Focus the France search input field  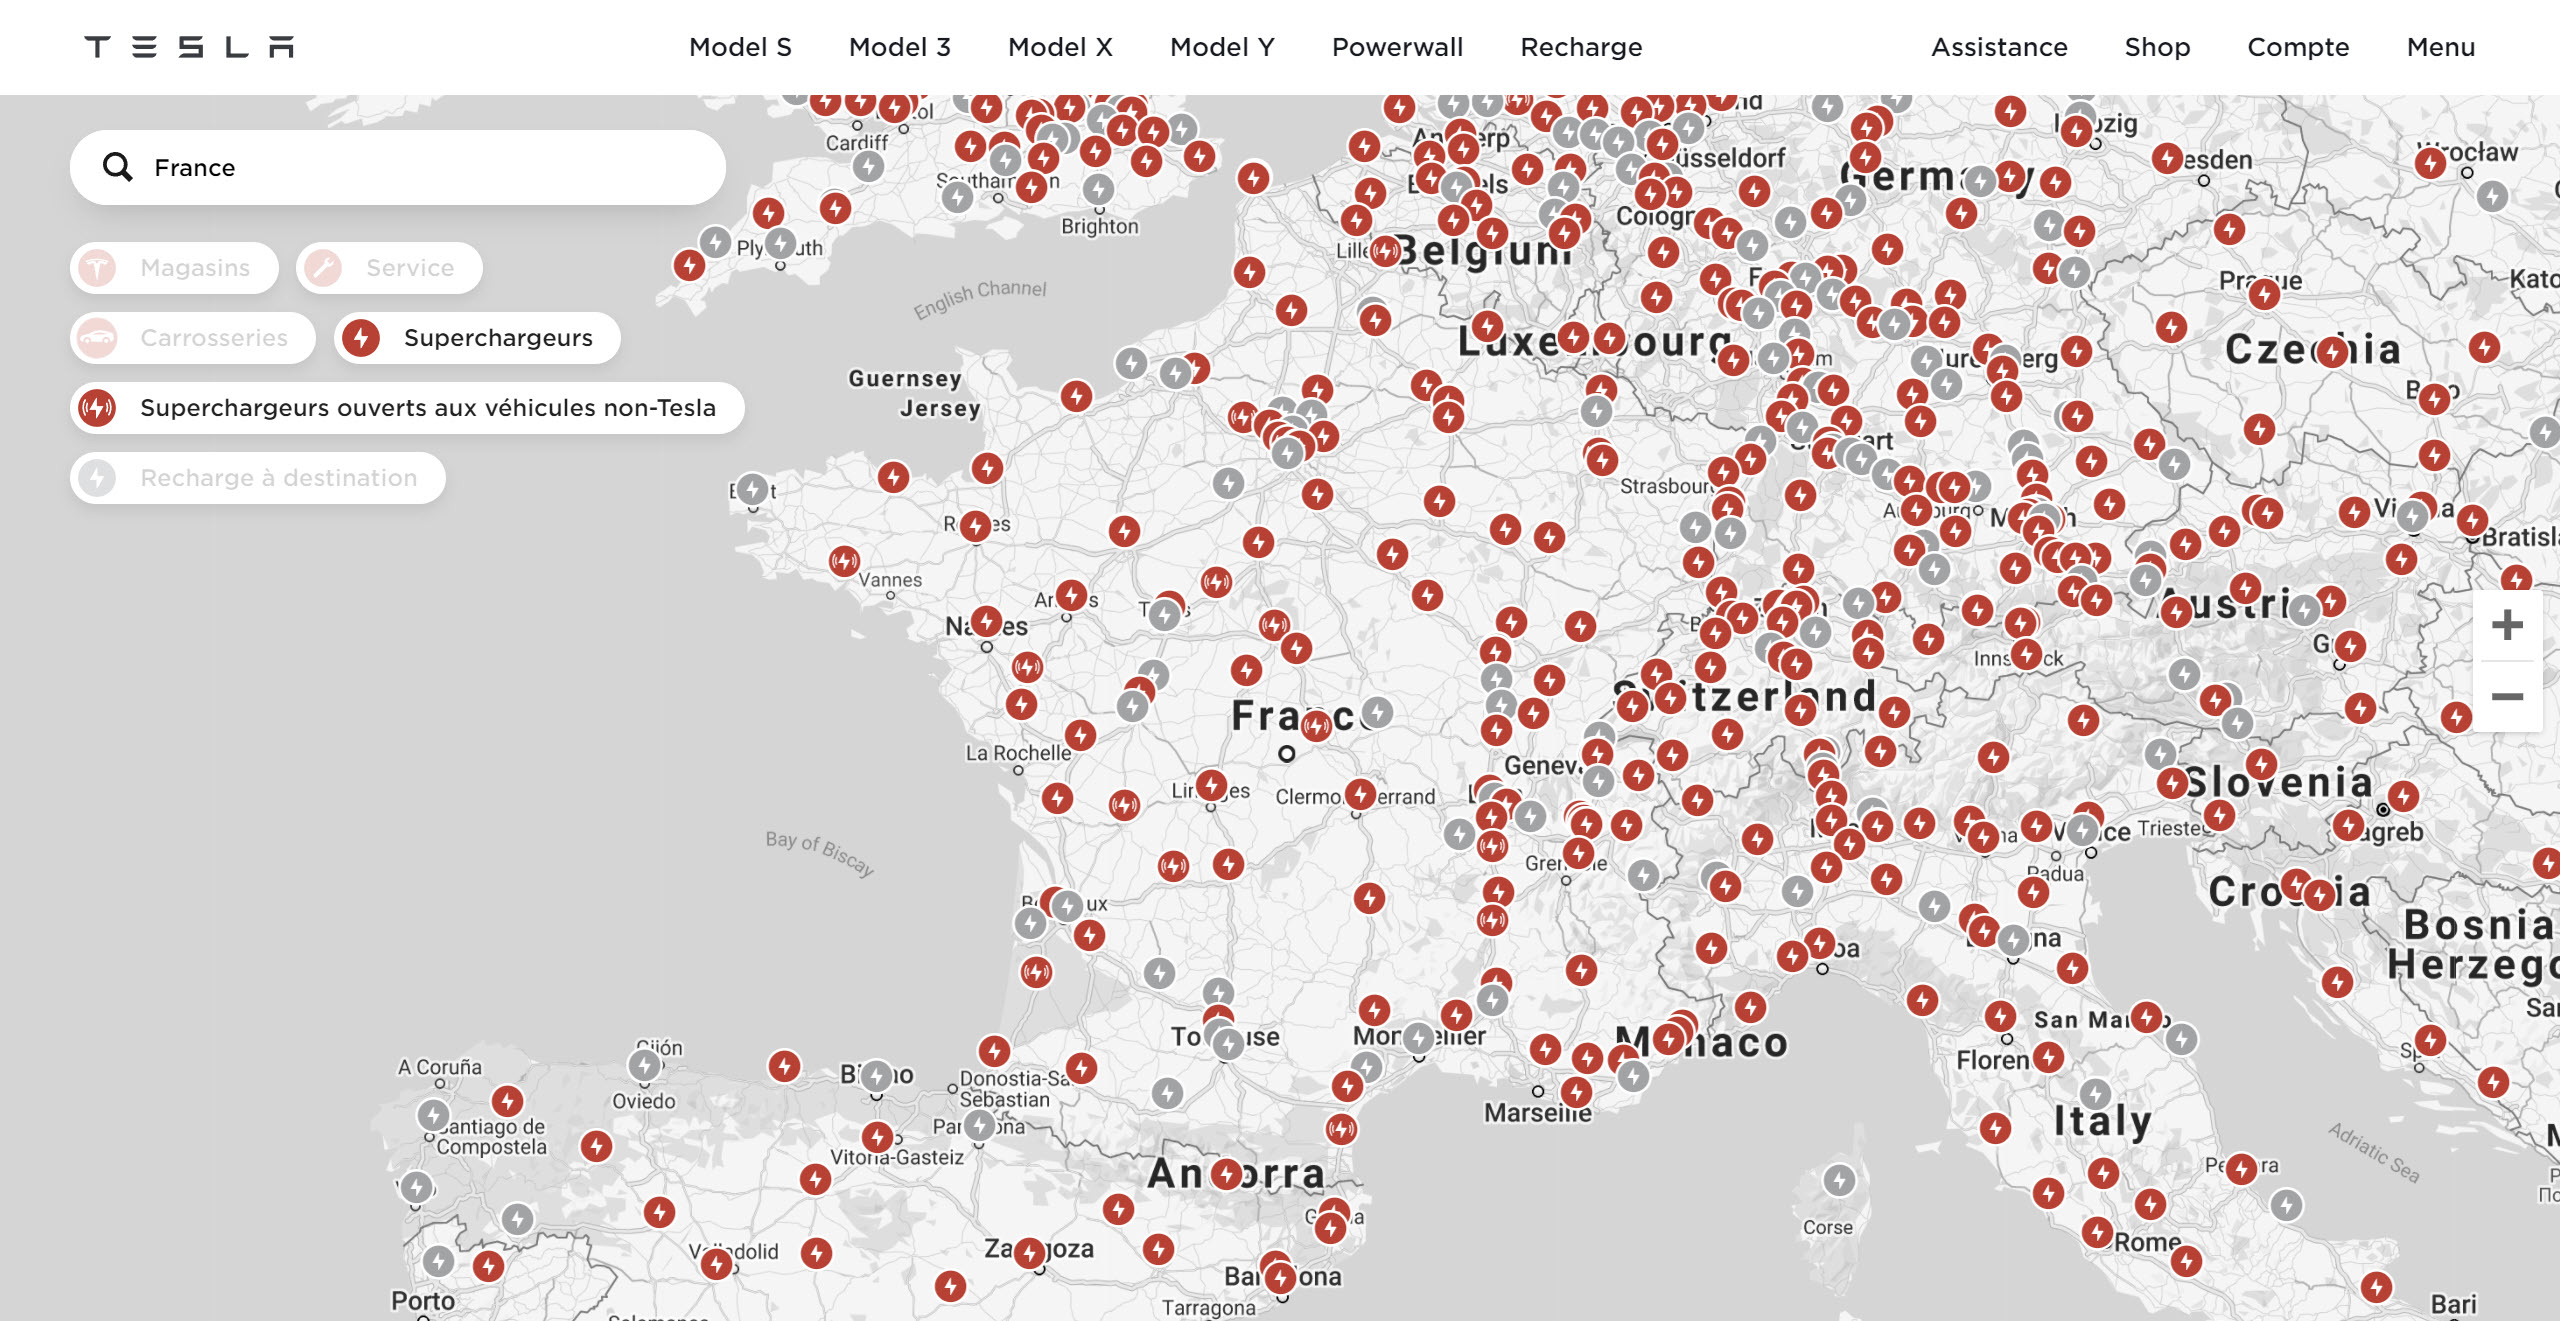pyautogui.click(x=398, y=167)
